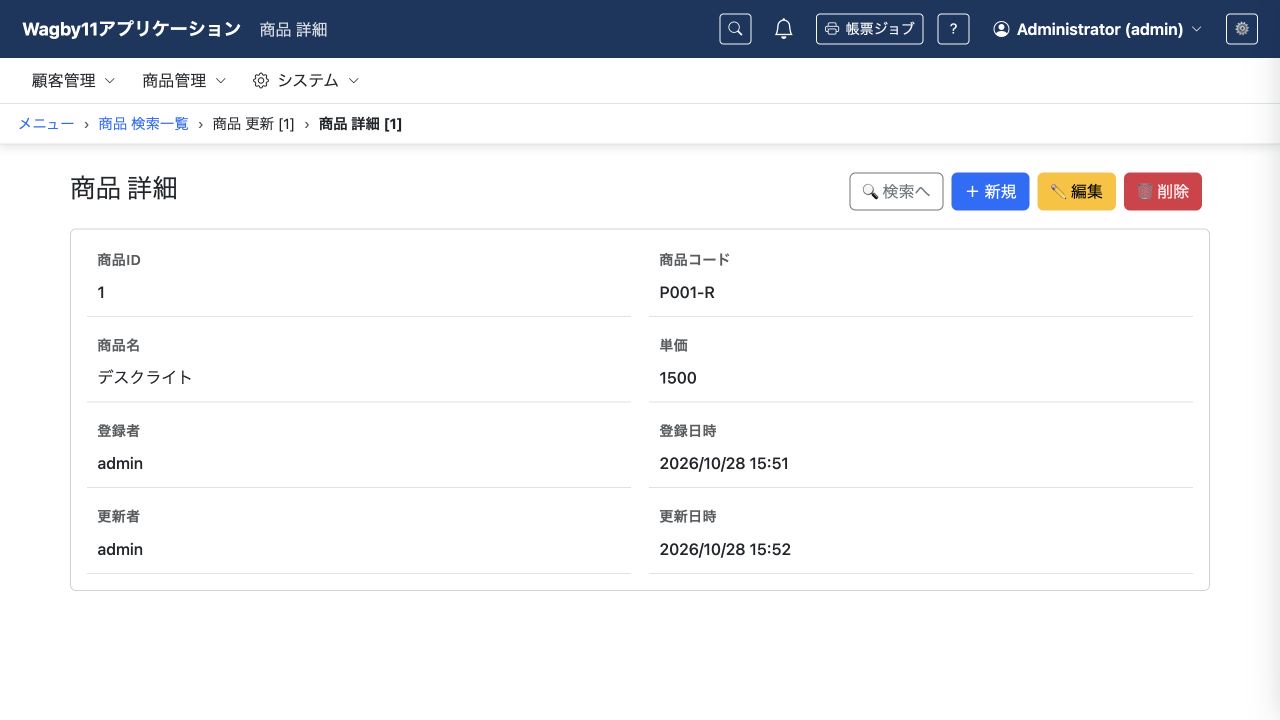The width and height of the screenshot is (1280, 720).
Task: Click the 更新日時 value 2026/10/28 15:52
Action: pyautogui.click(x=725, y=550)
